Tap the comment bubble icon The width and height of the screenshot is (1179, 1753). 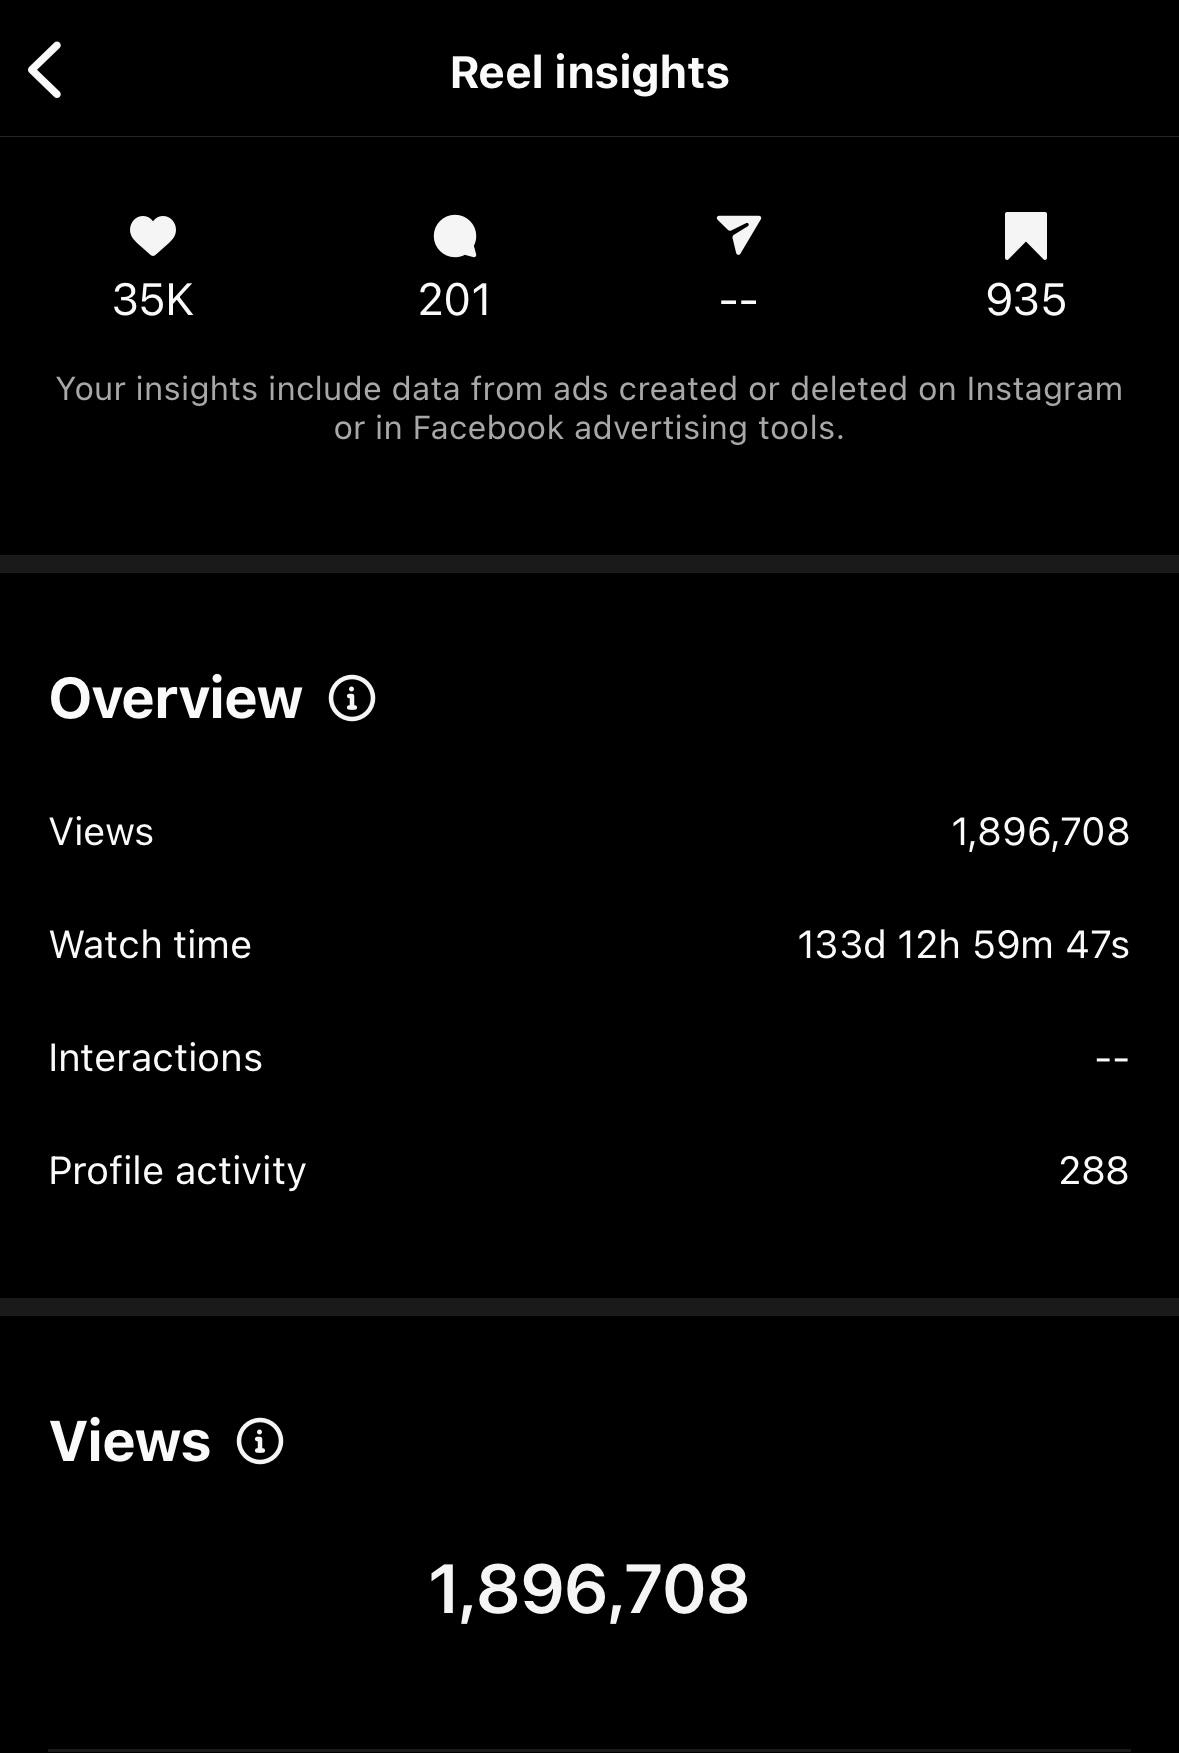[455, 237]
